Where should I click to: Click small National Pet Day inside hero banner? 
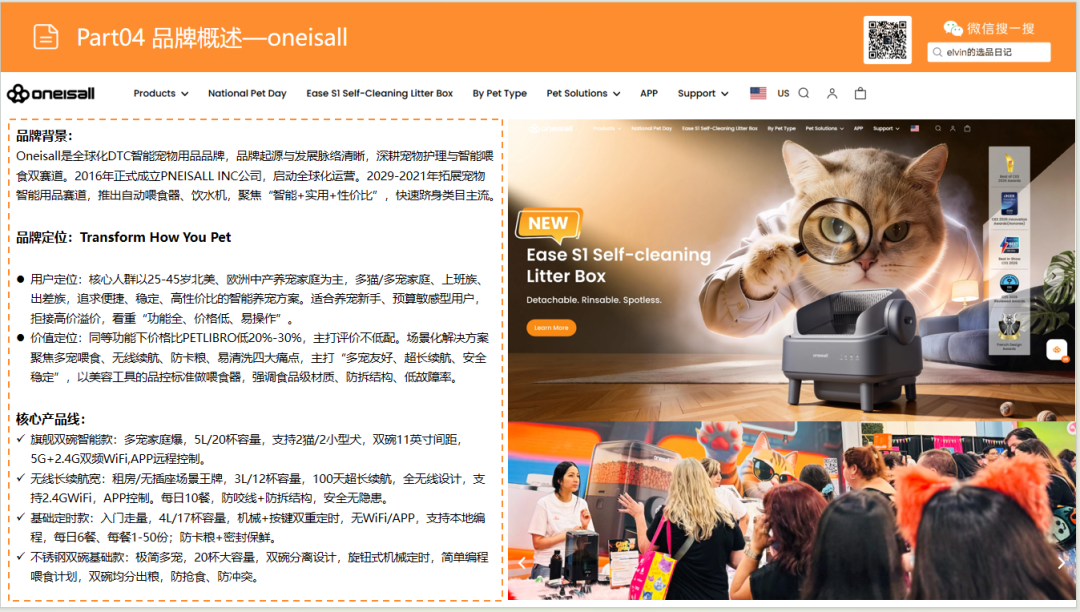[x=652, y=129]
